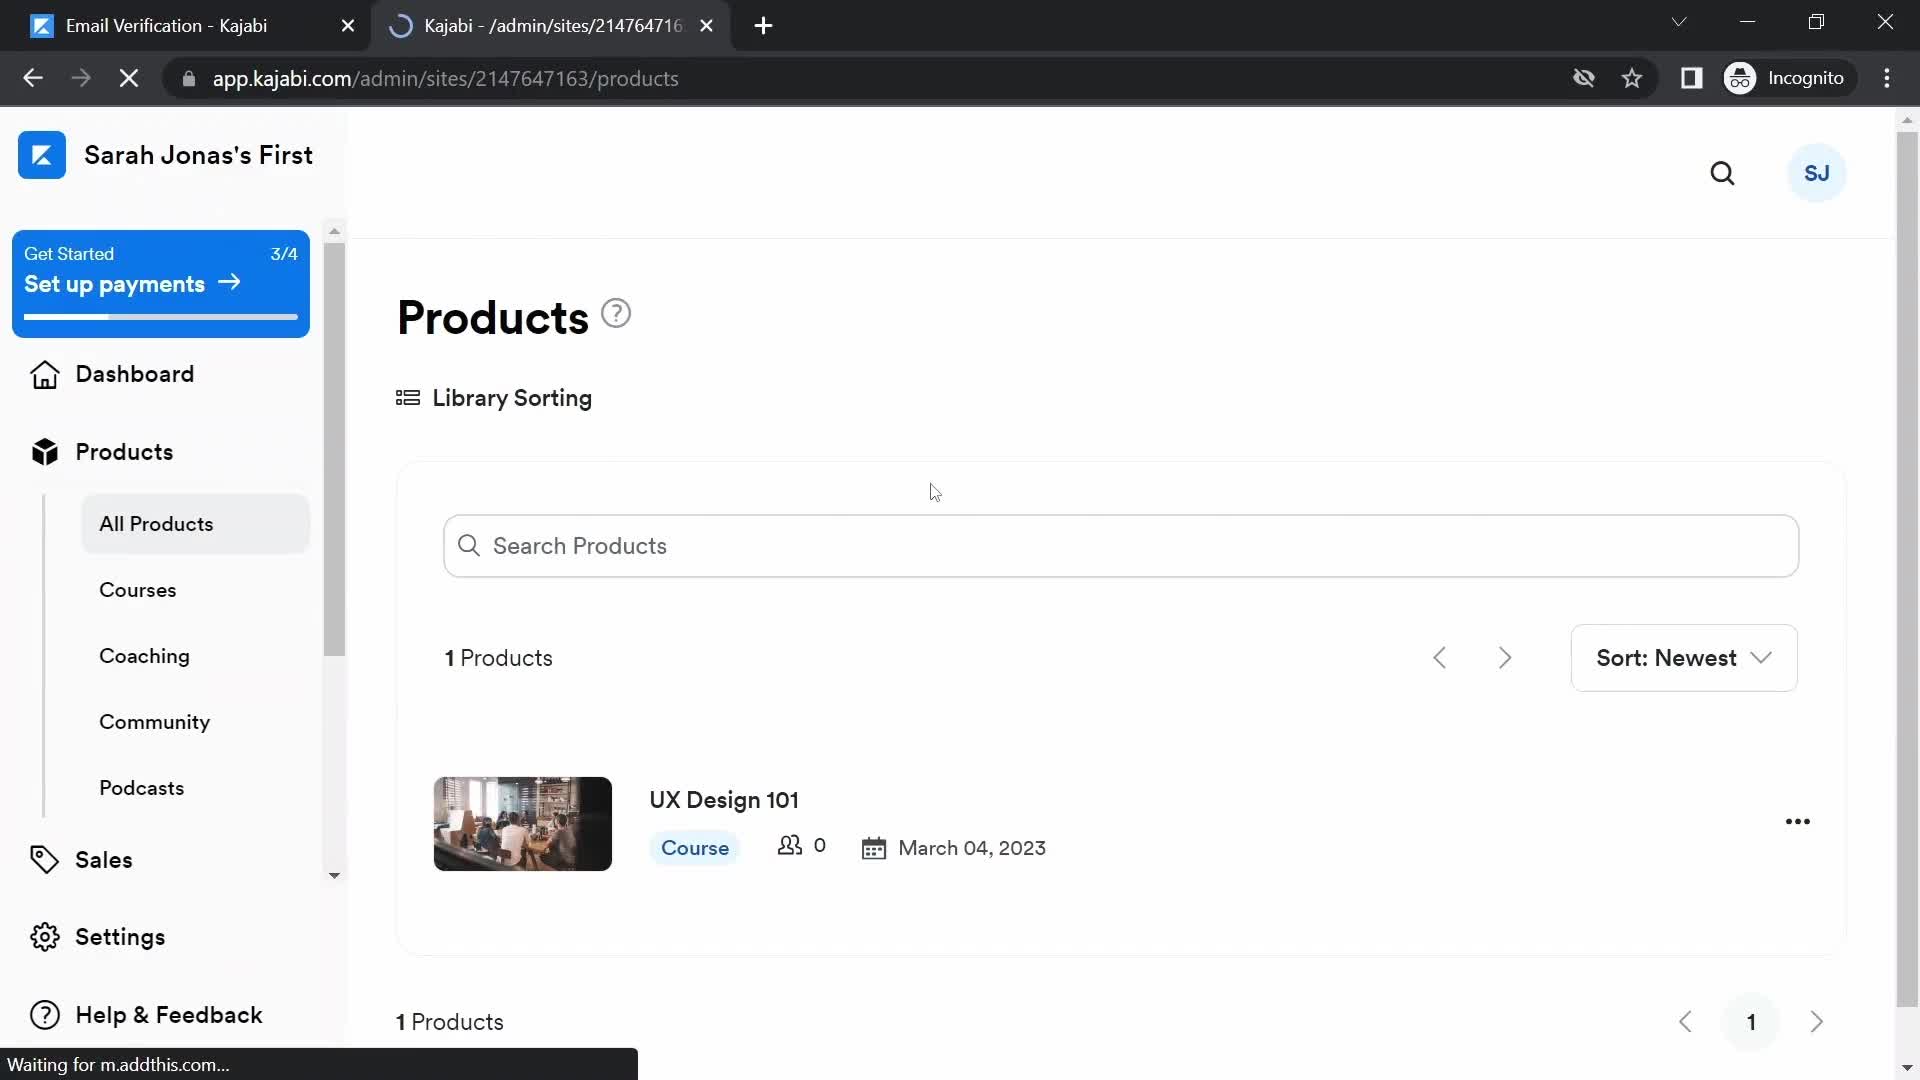The height and width of the screenshot is (1080, 1920).
Task: Go to next page using top chevron
Action: click(1505, 658)
